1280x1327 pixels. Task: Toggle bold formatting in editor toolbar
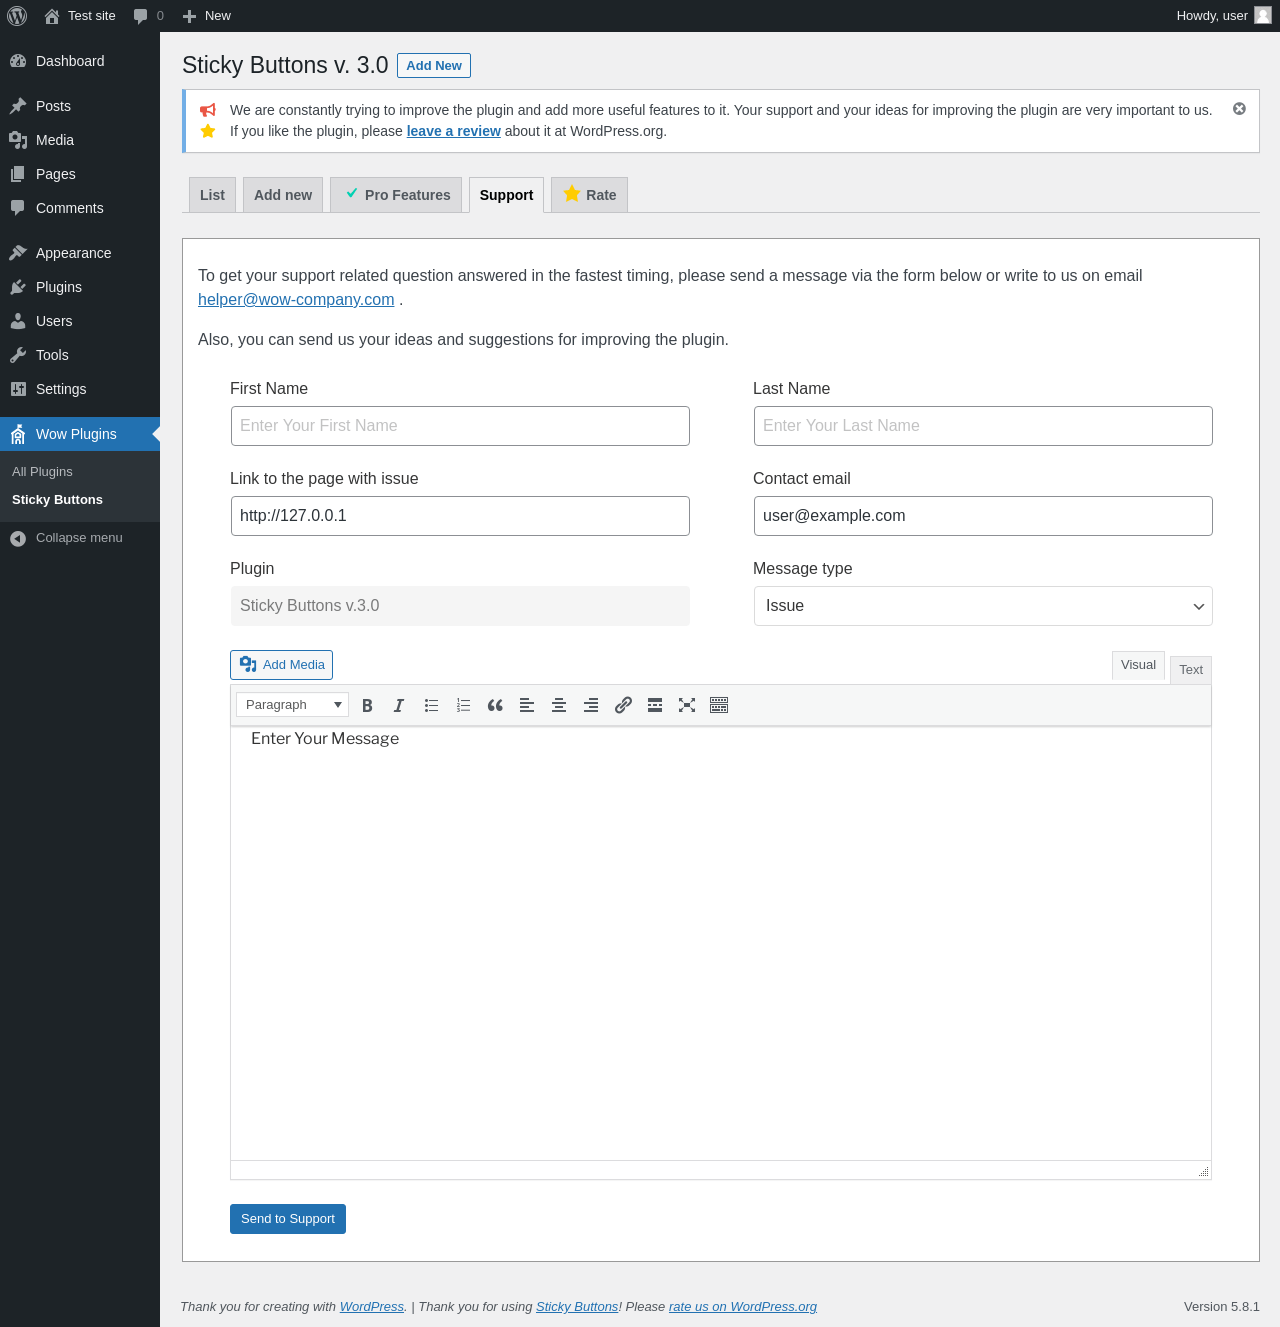[367, 705]
